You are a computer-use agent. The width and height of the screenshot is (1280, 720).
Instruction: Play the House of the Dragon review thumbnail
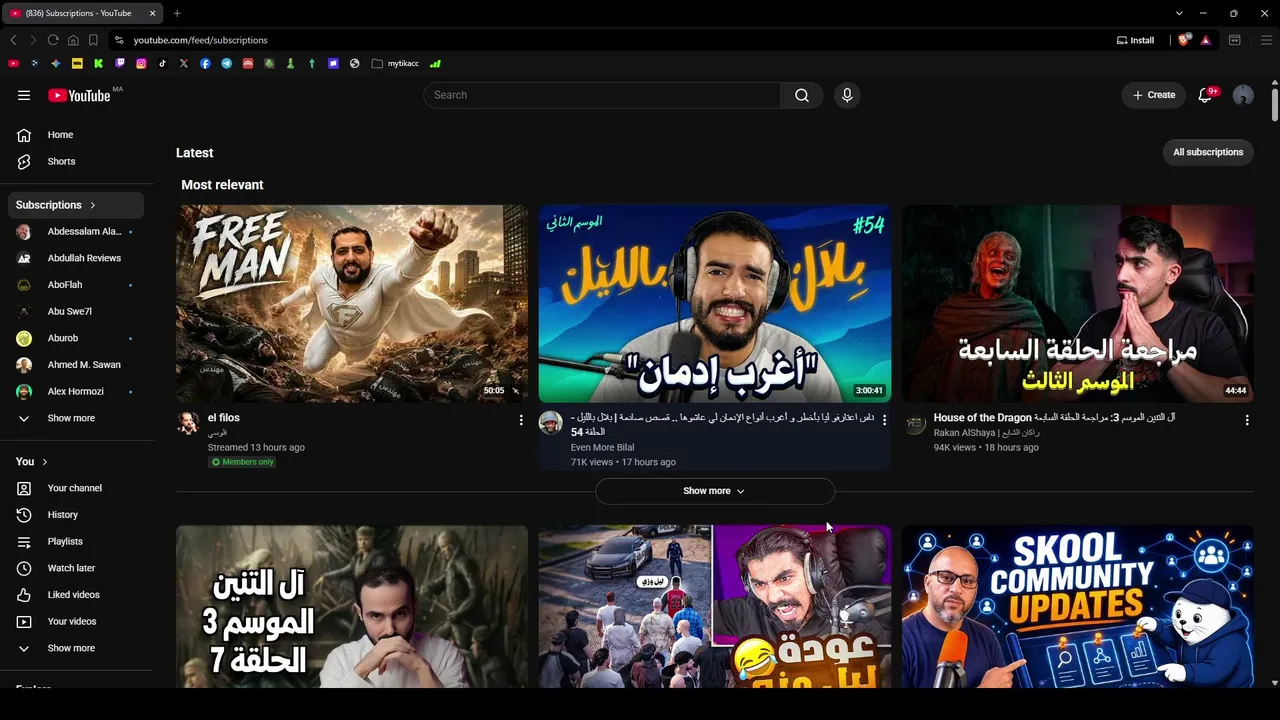[x=1078, y=304]
